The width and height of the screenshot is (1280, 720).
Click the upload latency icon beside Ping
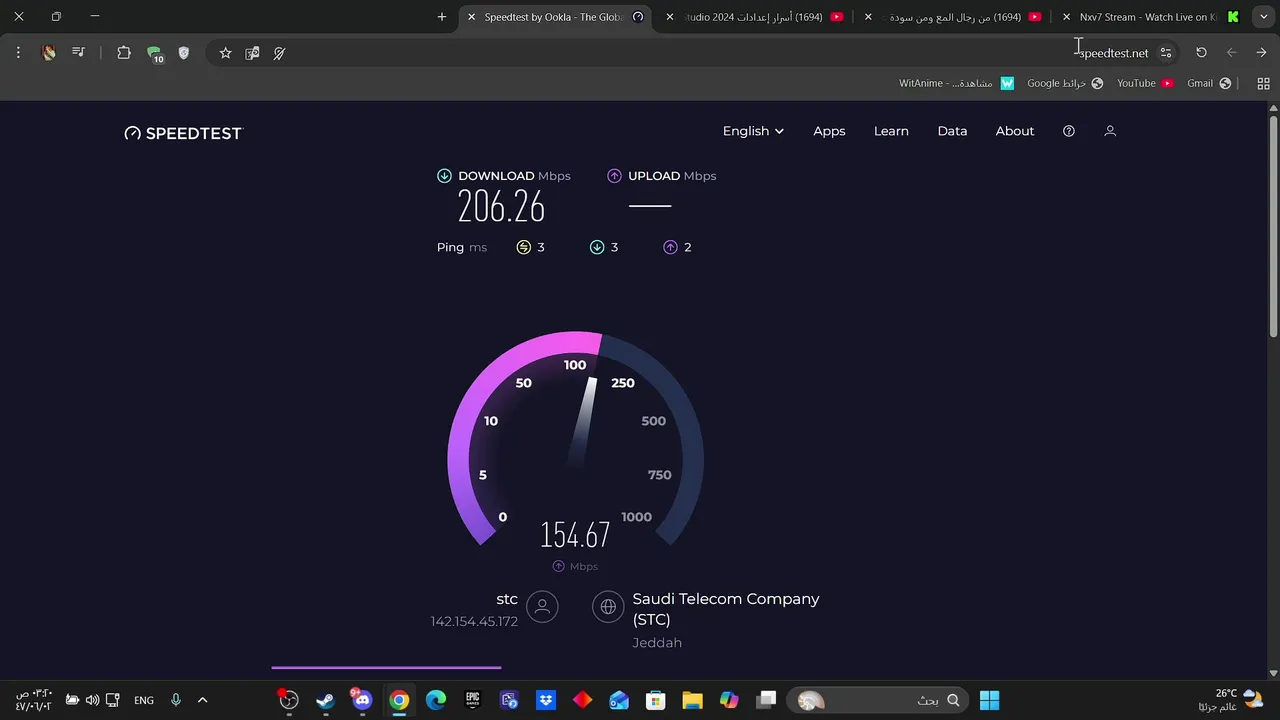click(670, 247)
